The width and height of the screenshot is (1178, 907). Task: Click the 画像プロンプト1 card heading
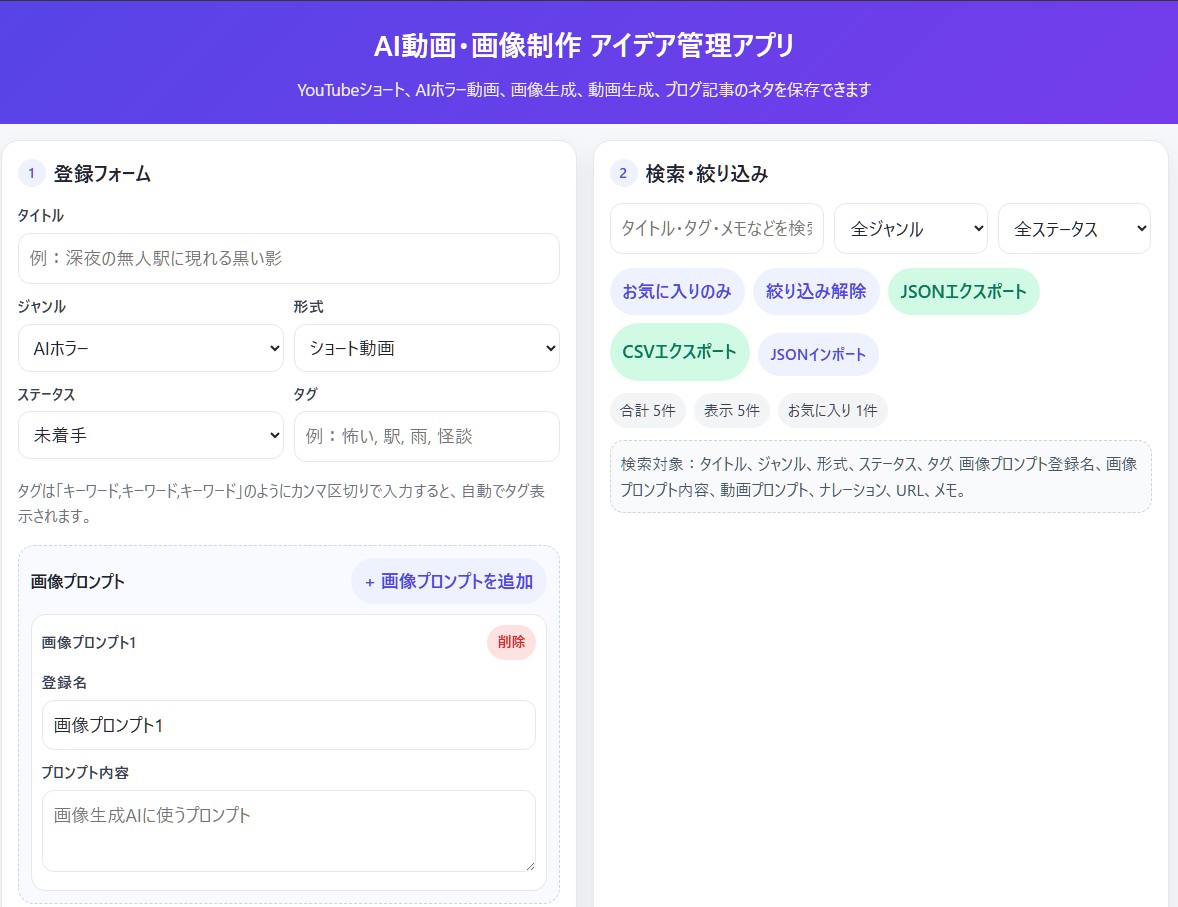coord(89,642)
